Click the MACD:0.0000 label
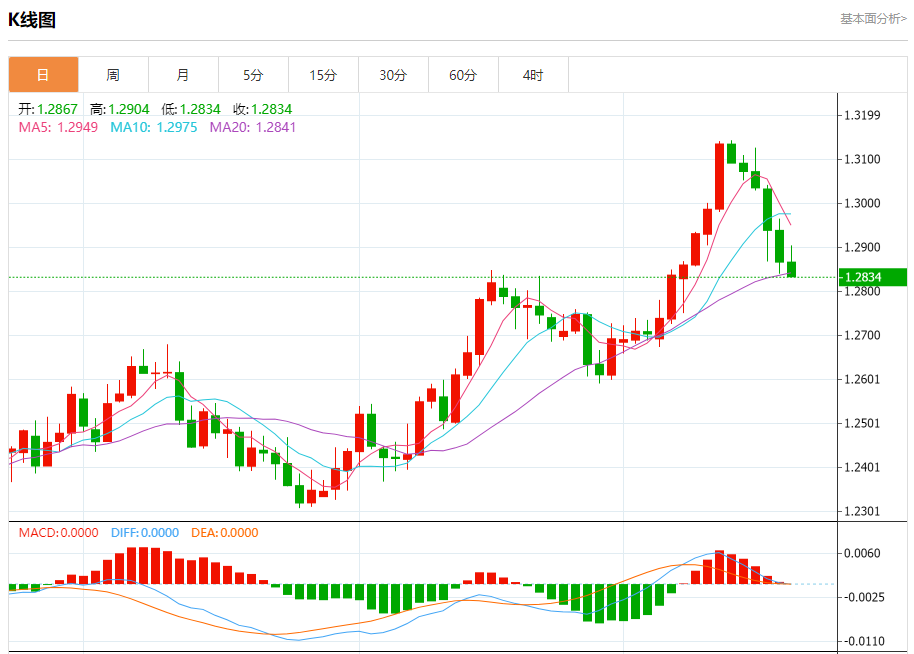The width and height of the screenshot is (914, 654). 58,533
